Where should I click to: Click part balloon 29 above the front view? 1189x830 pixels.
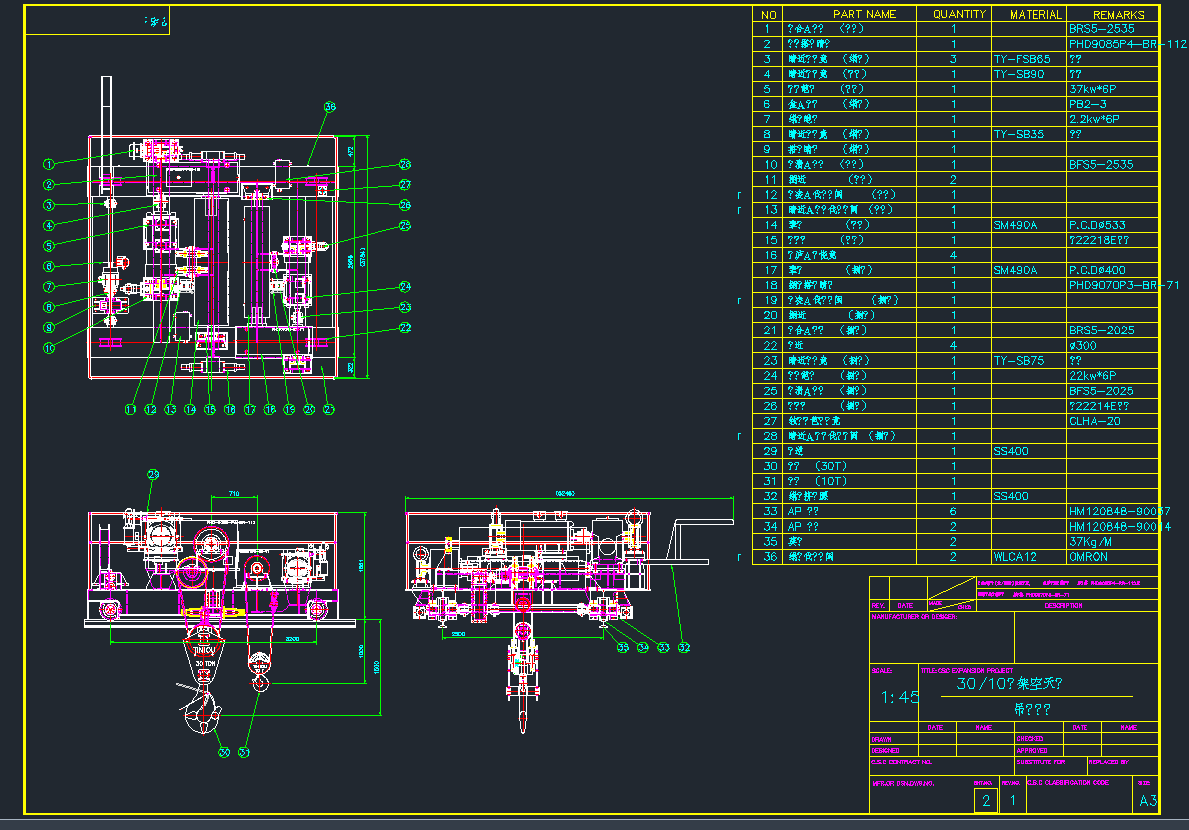[x=153, y=474]
